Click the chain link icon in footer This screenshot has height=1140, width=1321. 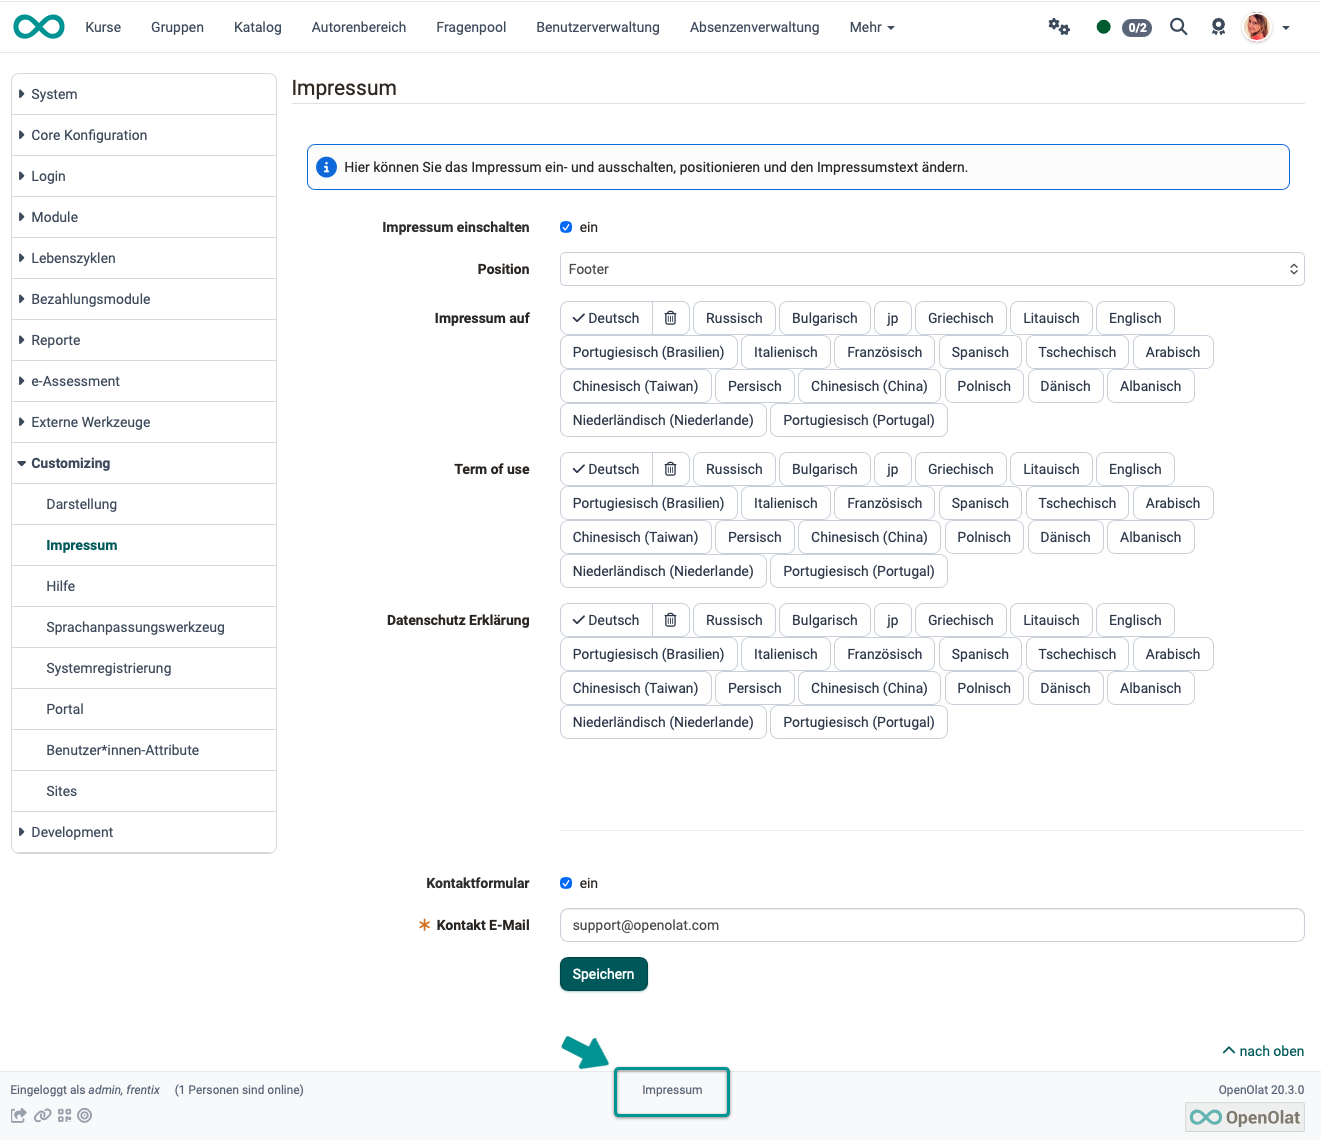(x=42, y=1116)
